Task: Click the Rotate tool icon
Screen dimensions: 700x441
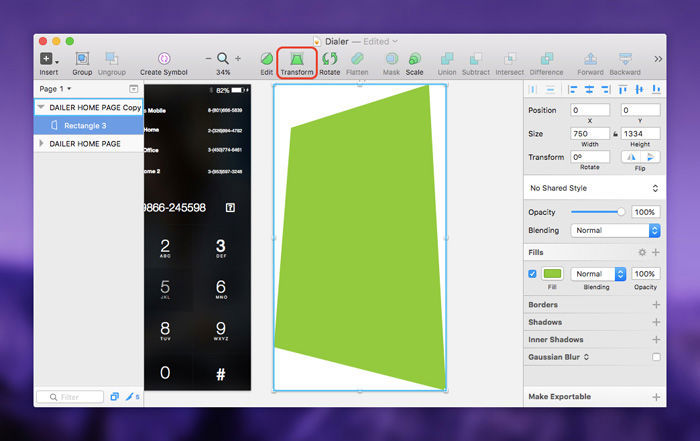Action: [329, 59]
